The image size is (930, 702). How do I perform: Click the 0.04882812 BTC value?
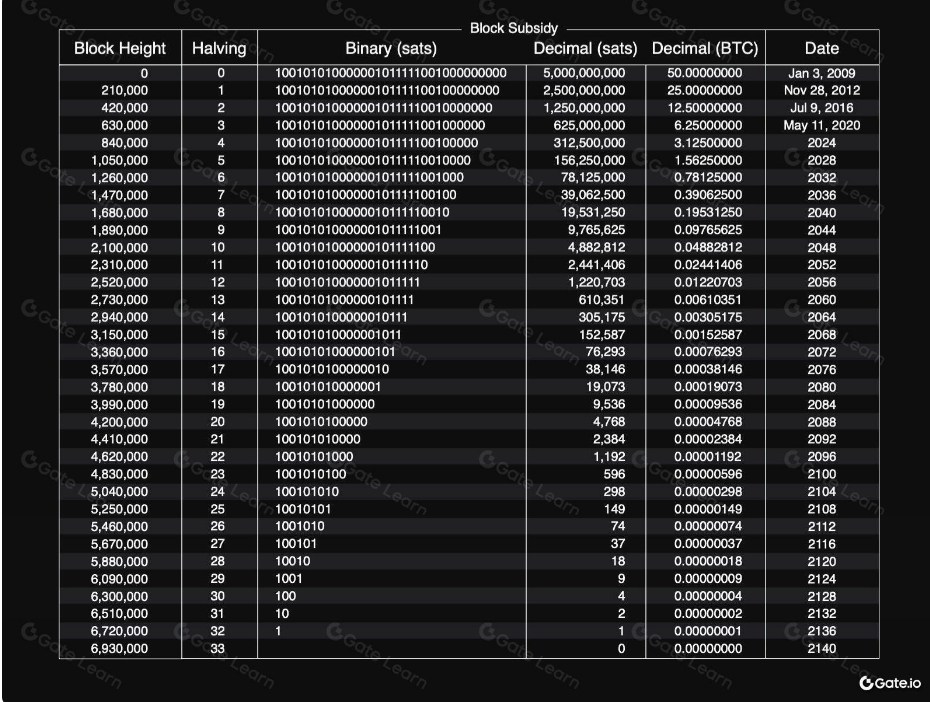tap(708, 248)
